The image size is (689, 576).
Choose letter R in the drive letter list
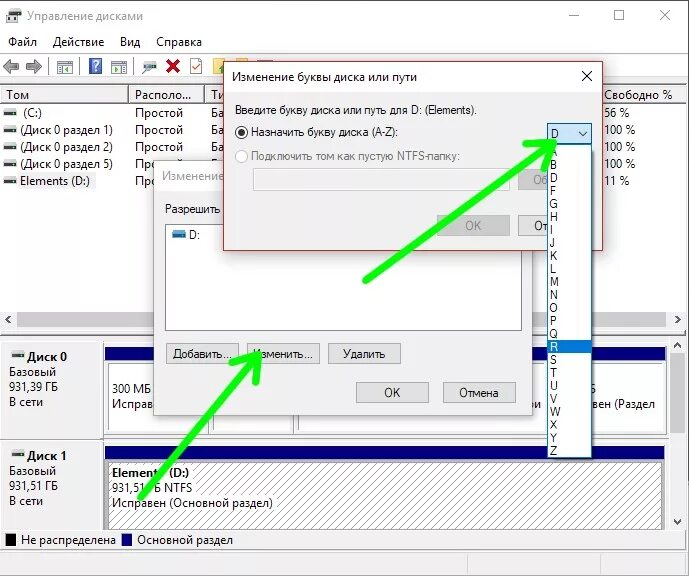569,347
